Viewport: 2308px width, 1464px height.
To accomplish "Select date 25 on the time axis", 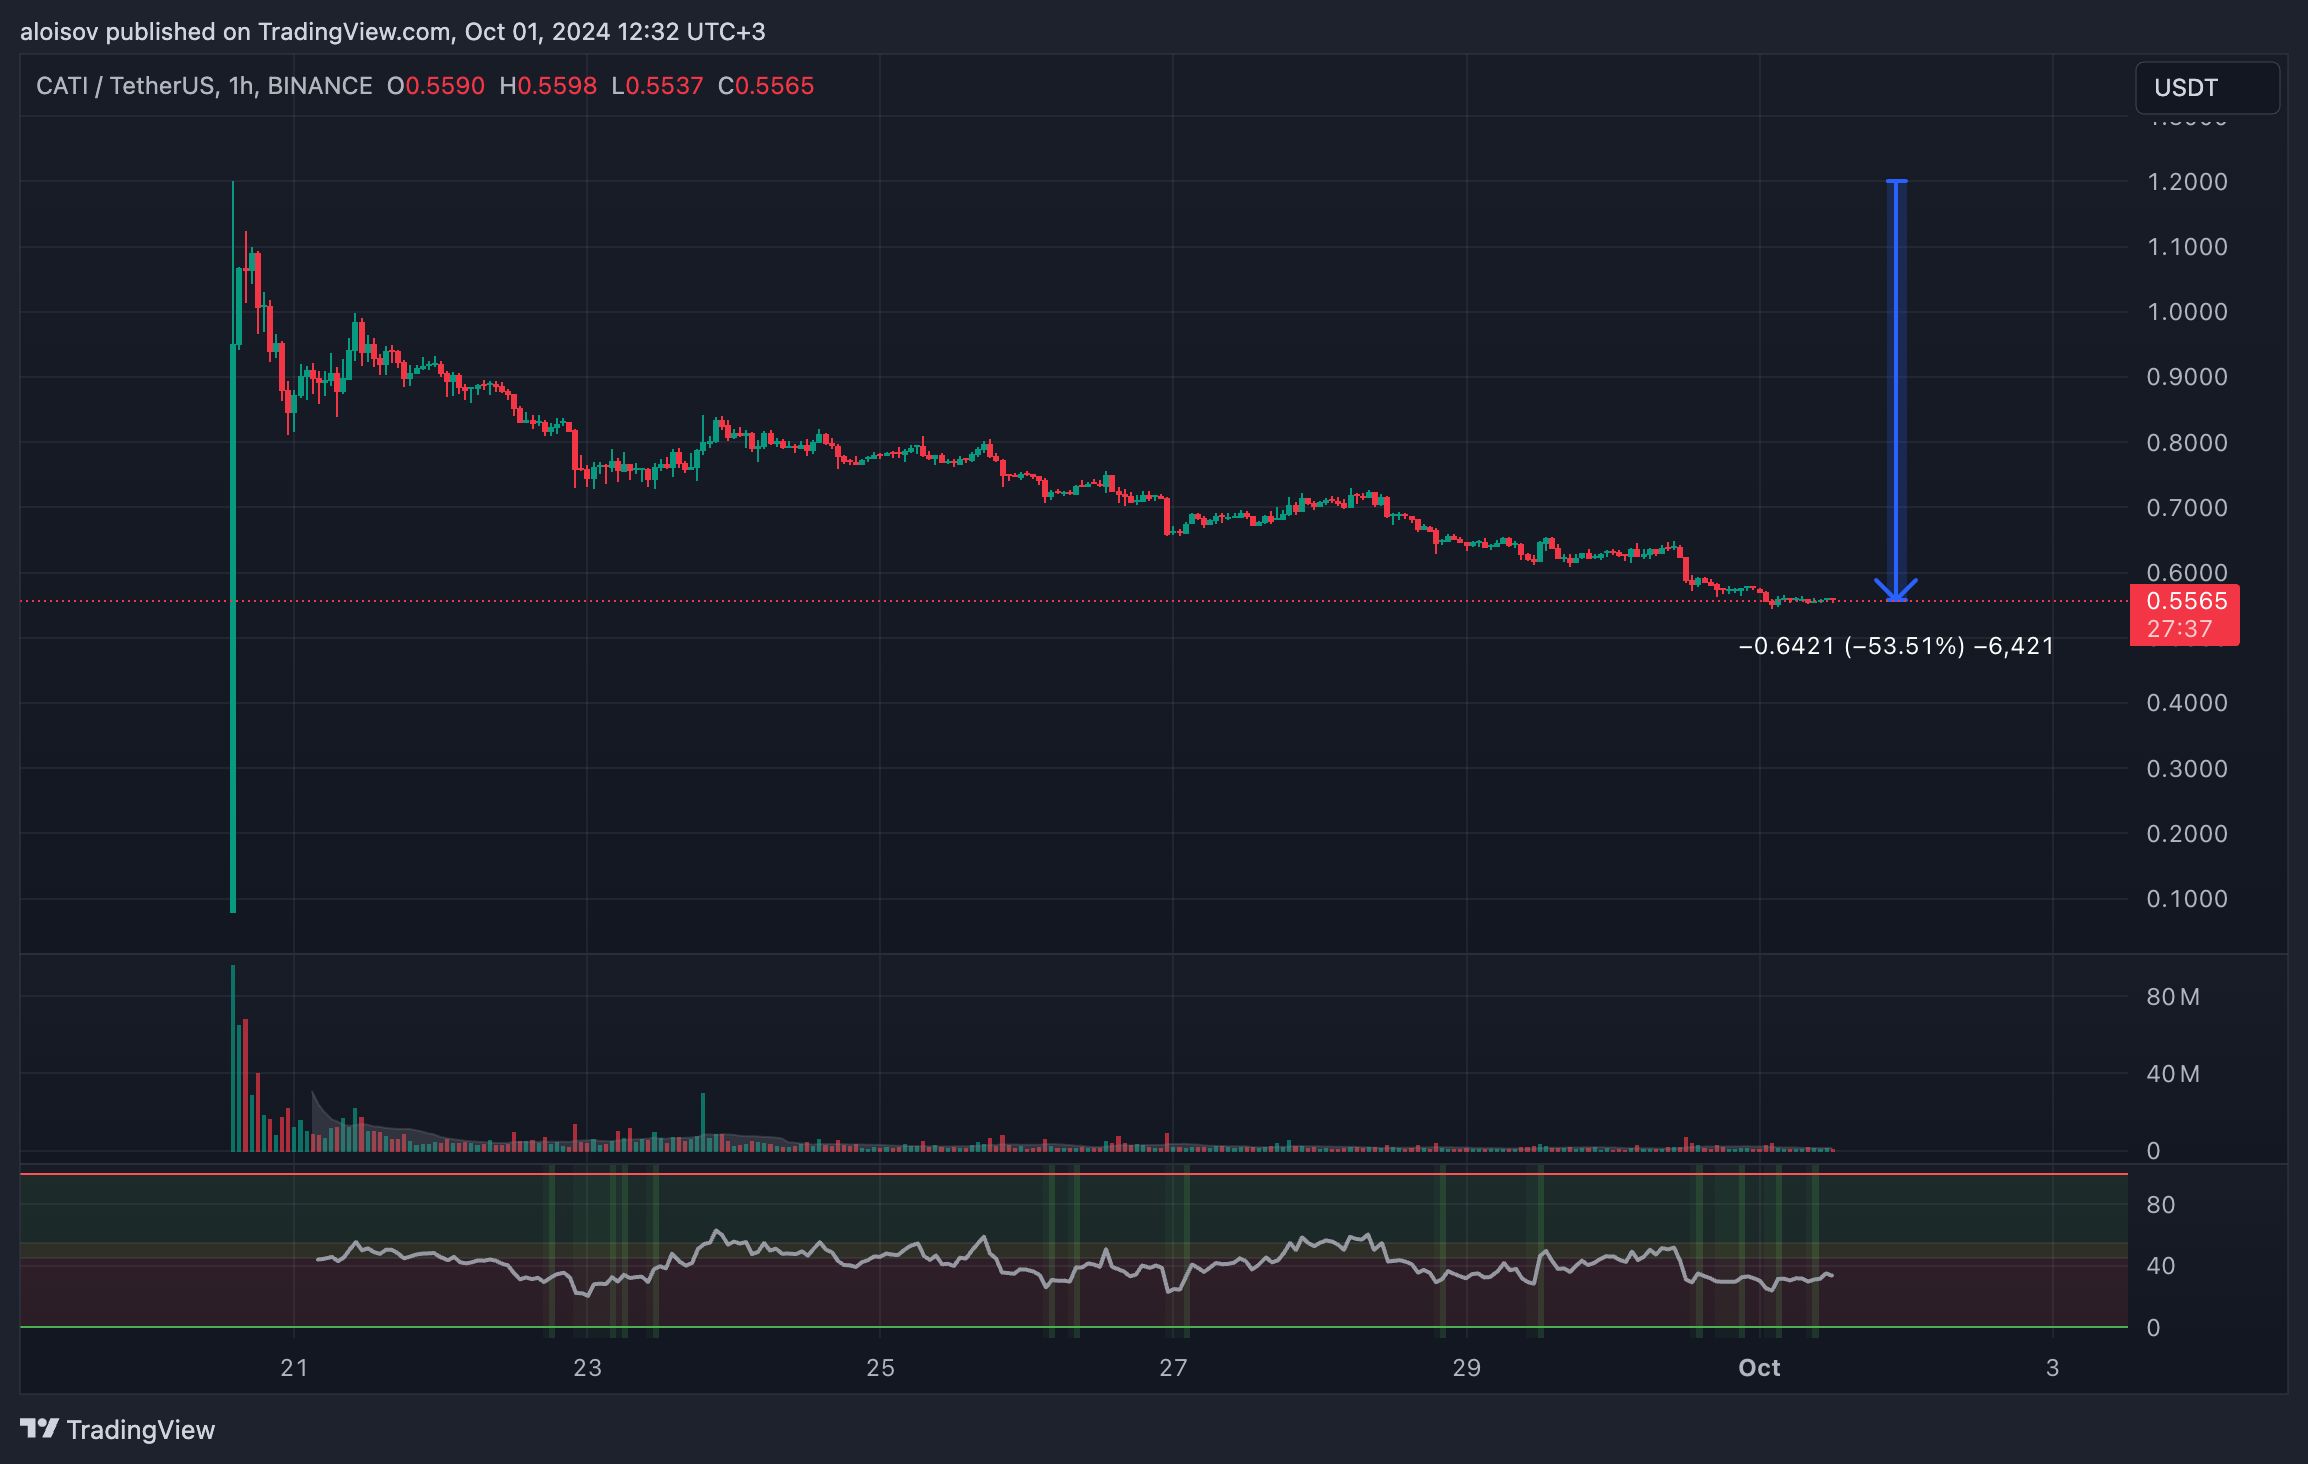I will [x=880, y=1367].
